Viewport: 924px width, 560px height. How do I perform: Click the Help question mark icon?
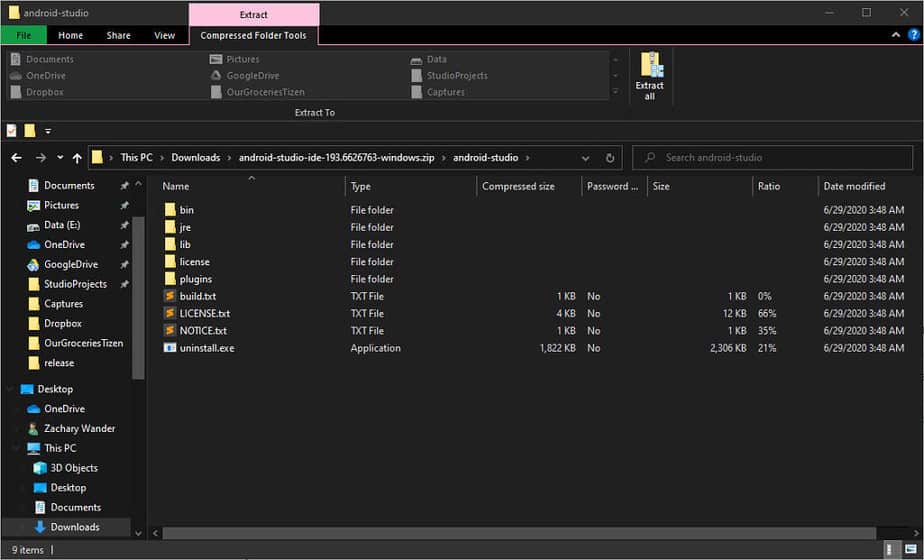click(913, 35)
